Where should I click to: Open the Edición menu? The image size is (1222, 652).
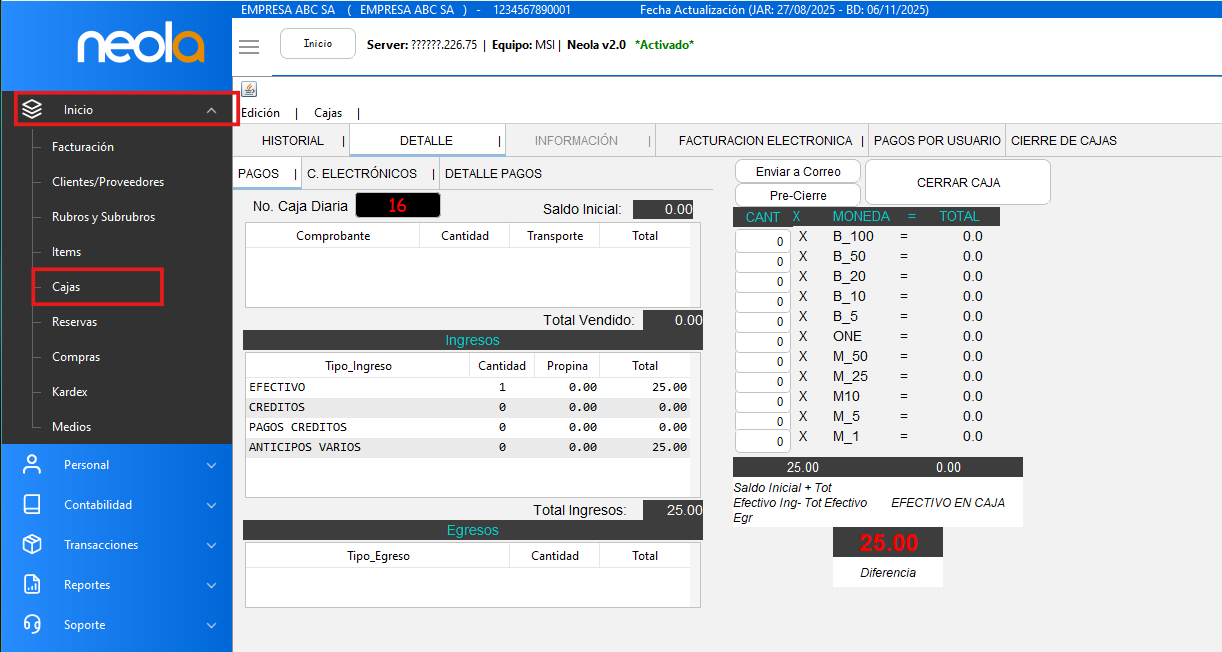261,113
